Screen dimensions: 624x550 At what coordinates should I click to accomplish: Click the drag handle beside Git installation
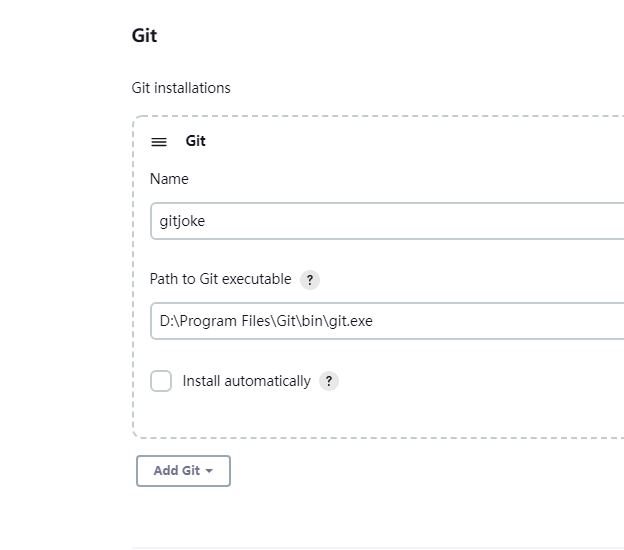(159, 142)
